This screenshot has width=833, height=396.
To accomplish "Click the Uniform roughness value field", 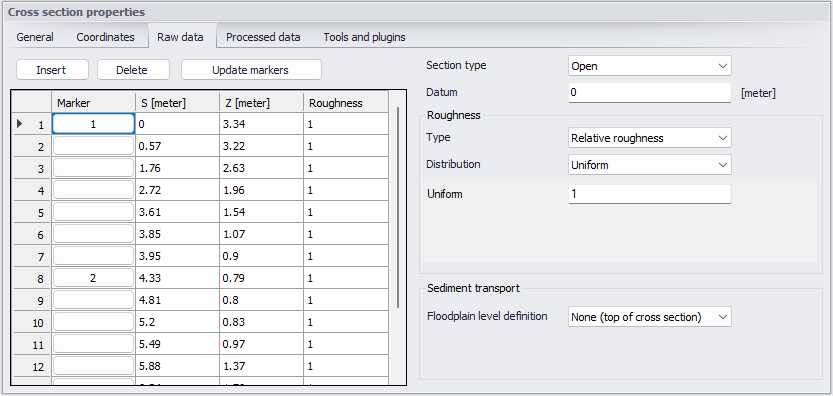I will (650, 194).
